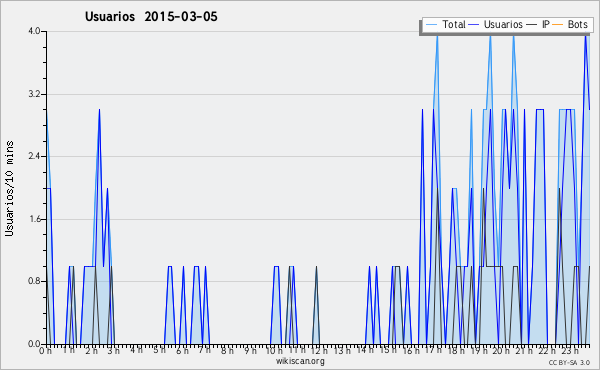
Task: Click the x-axis label '10 h'
Action: [274, 350]
